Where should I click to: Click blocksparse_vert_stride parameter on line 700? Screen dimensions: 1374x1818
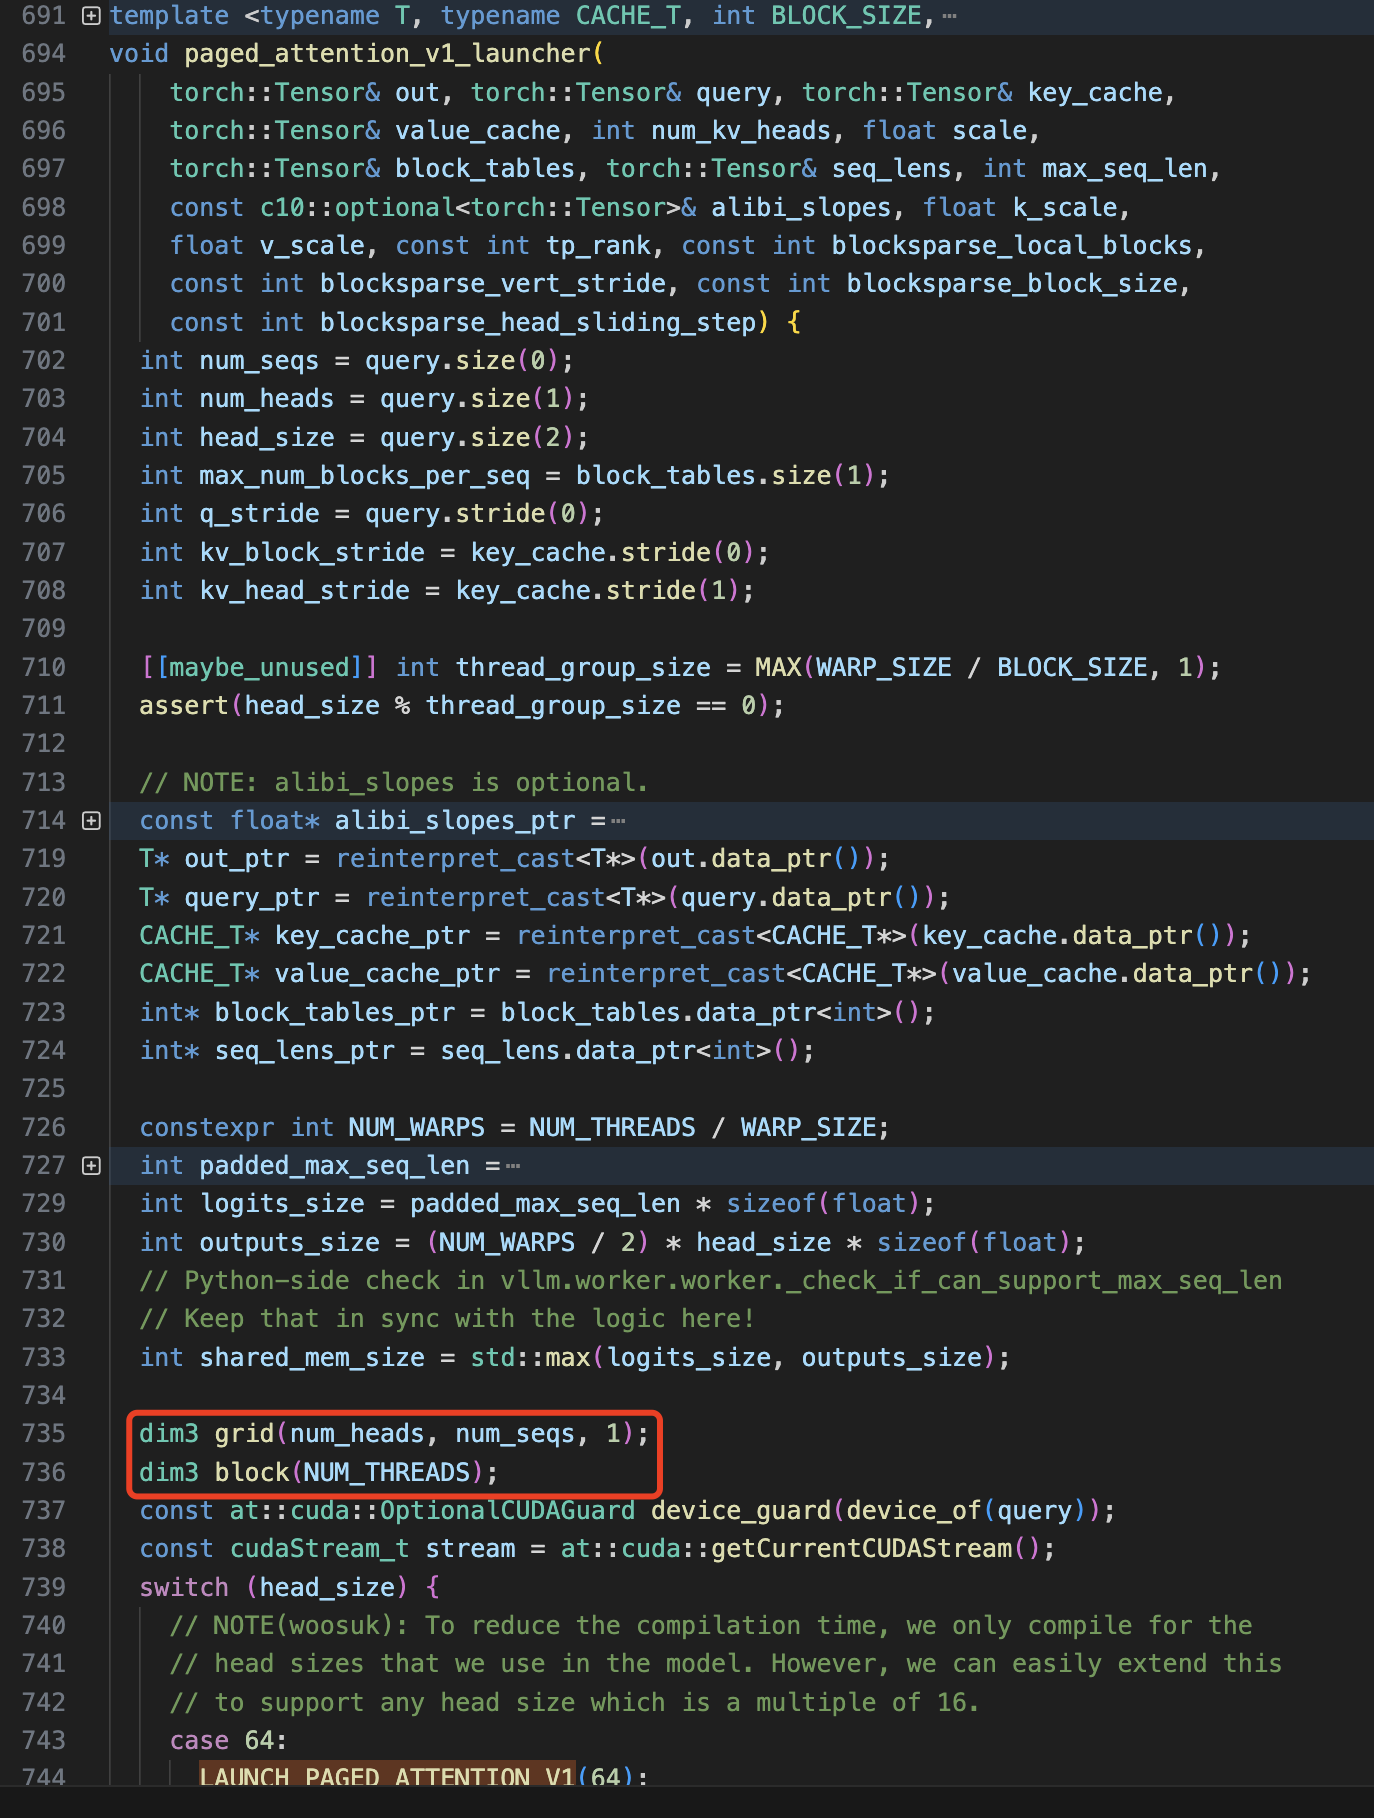tap(493, 283)
